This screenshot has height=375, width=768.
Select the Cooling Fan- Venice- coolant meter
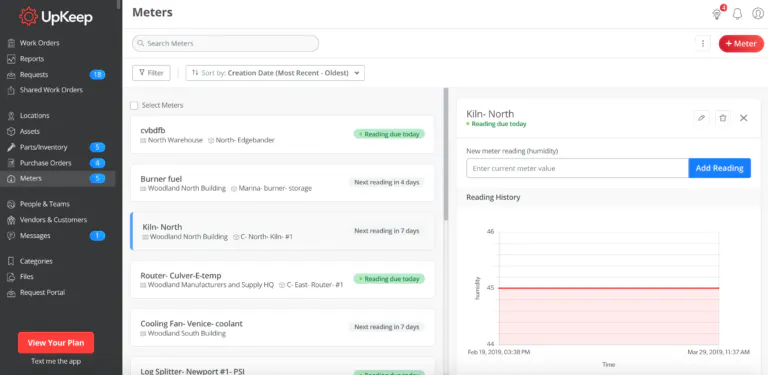point(282,328)
